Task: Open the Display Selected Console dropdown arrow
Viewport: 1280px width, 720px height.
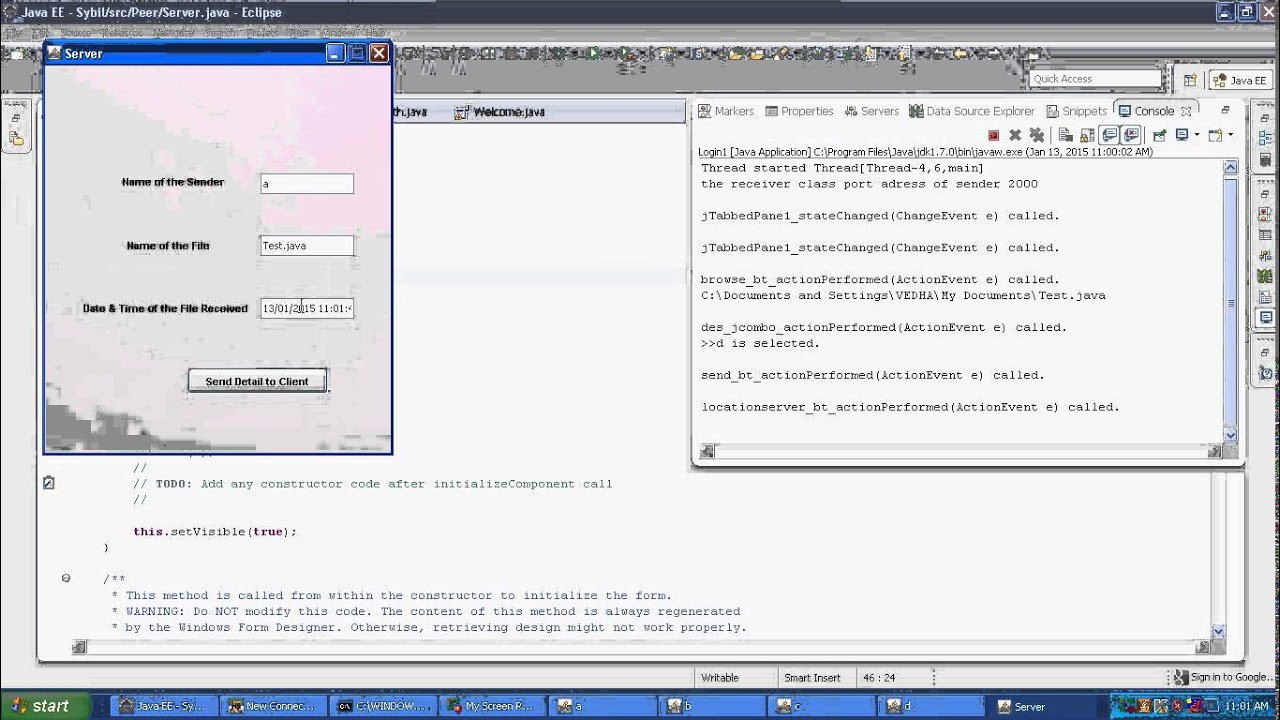Action: (x=1196, y=135)
